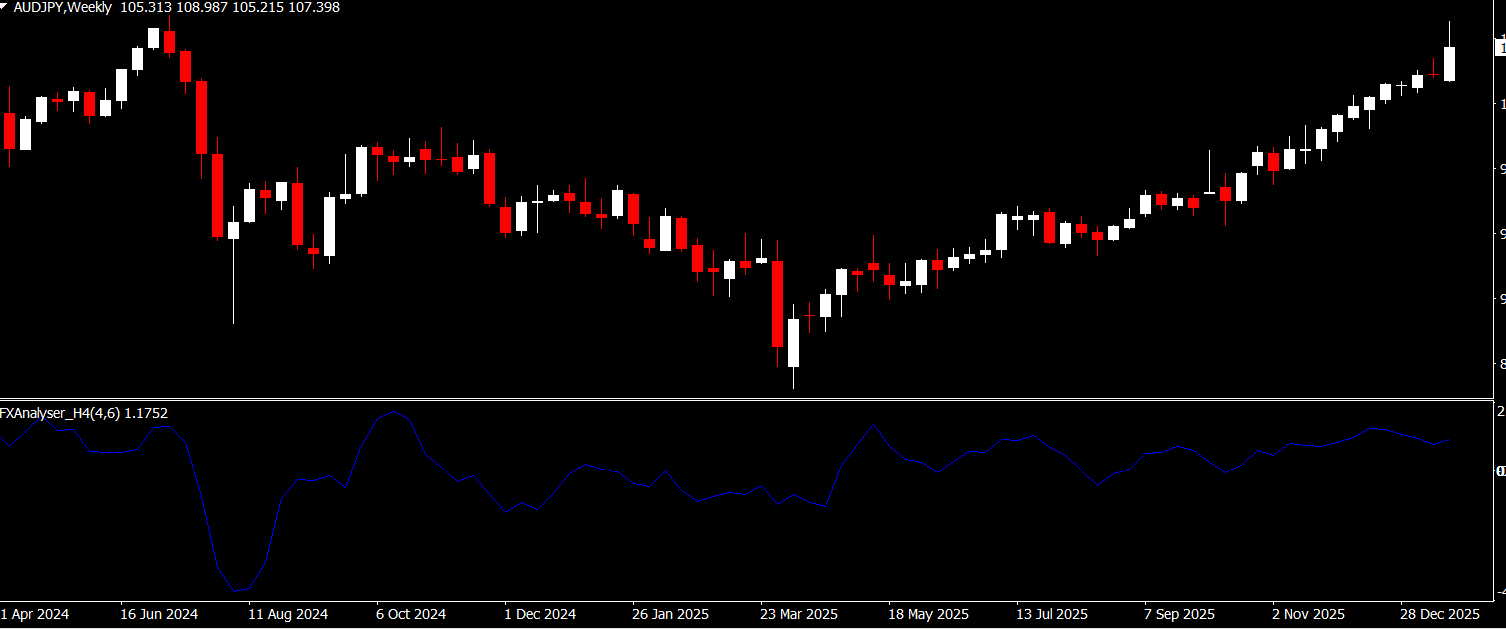Select the latest white candle at the far right
The height and width of the screenshot is (629, 1506).
(1449, 63)
